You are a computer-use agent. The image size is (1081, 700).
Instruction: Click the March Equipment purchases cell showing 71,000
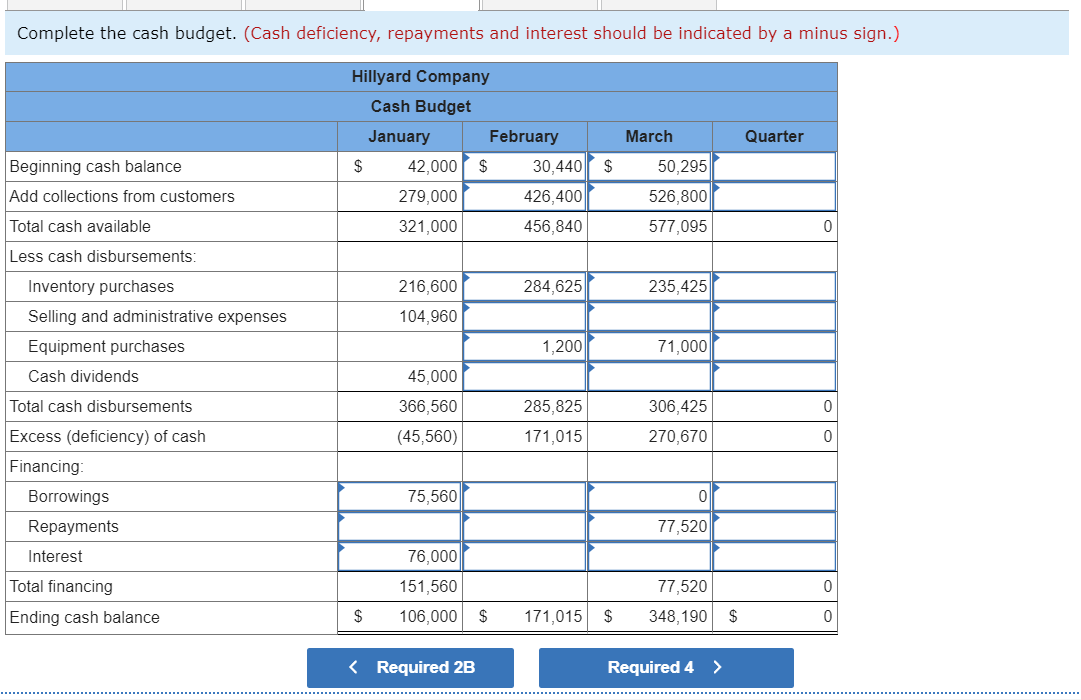(650, 346)
